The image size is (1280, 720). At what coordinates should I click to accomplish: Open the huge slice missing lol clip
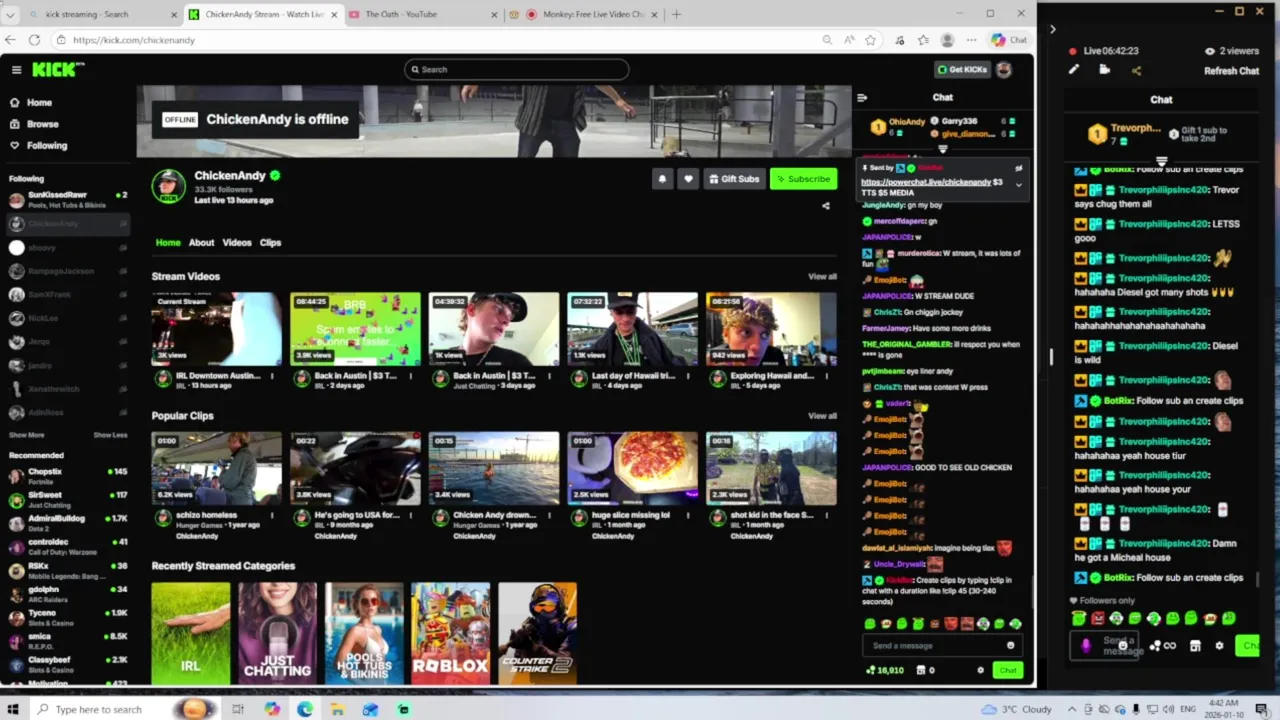click(632, 468)
